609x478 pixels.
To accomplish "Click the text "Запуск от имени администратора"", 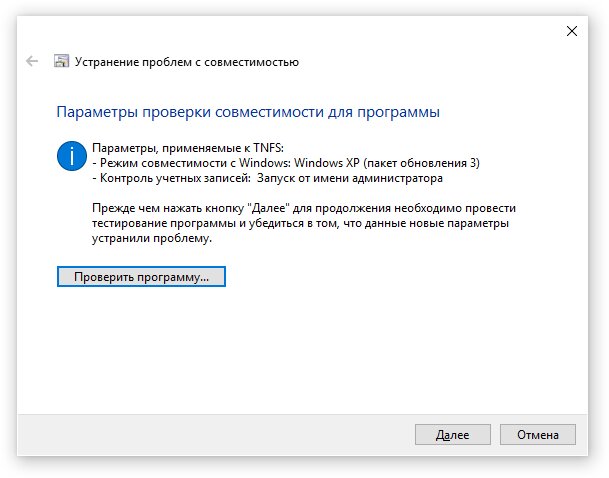I will 350,178.
